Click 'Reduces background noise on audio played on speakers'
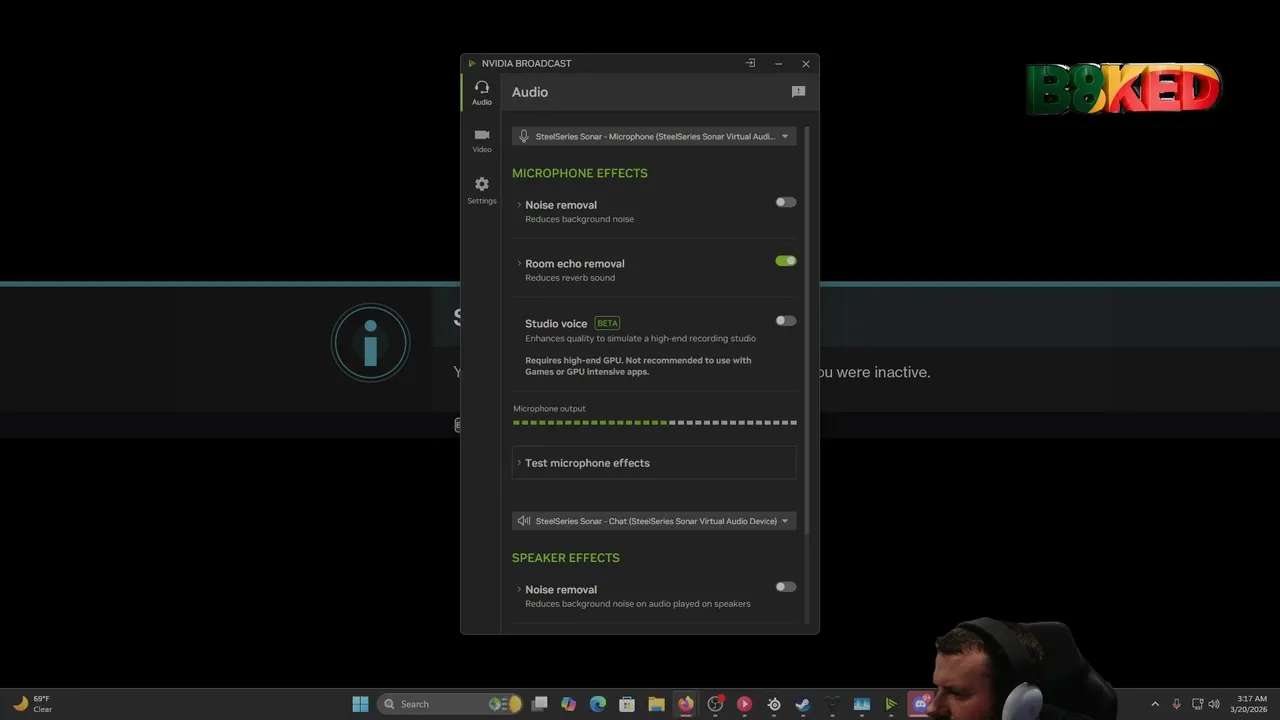The height and width of the screenshot is (720, 1280). [638, 604]
